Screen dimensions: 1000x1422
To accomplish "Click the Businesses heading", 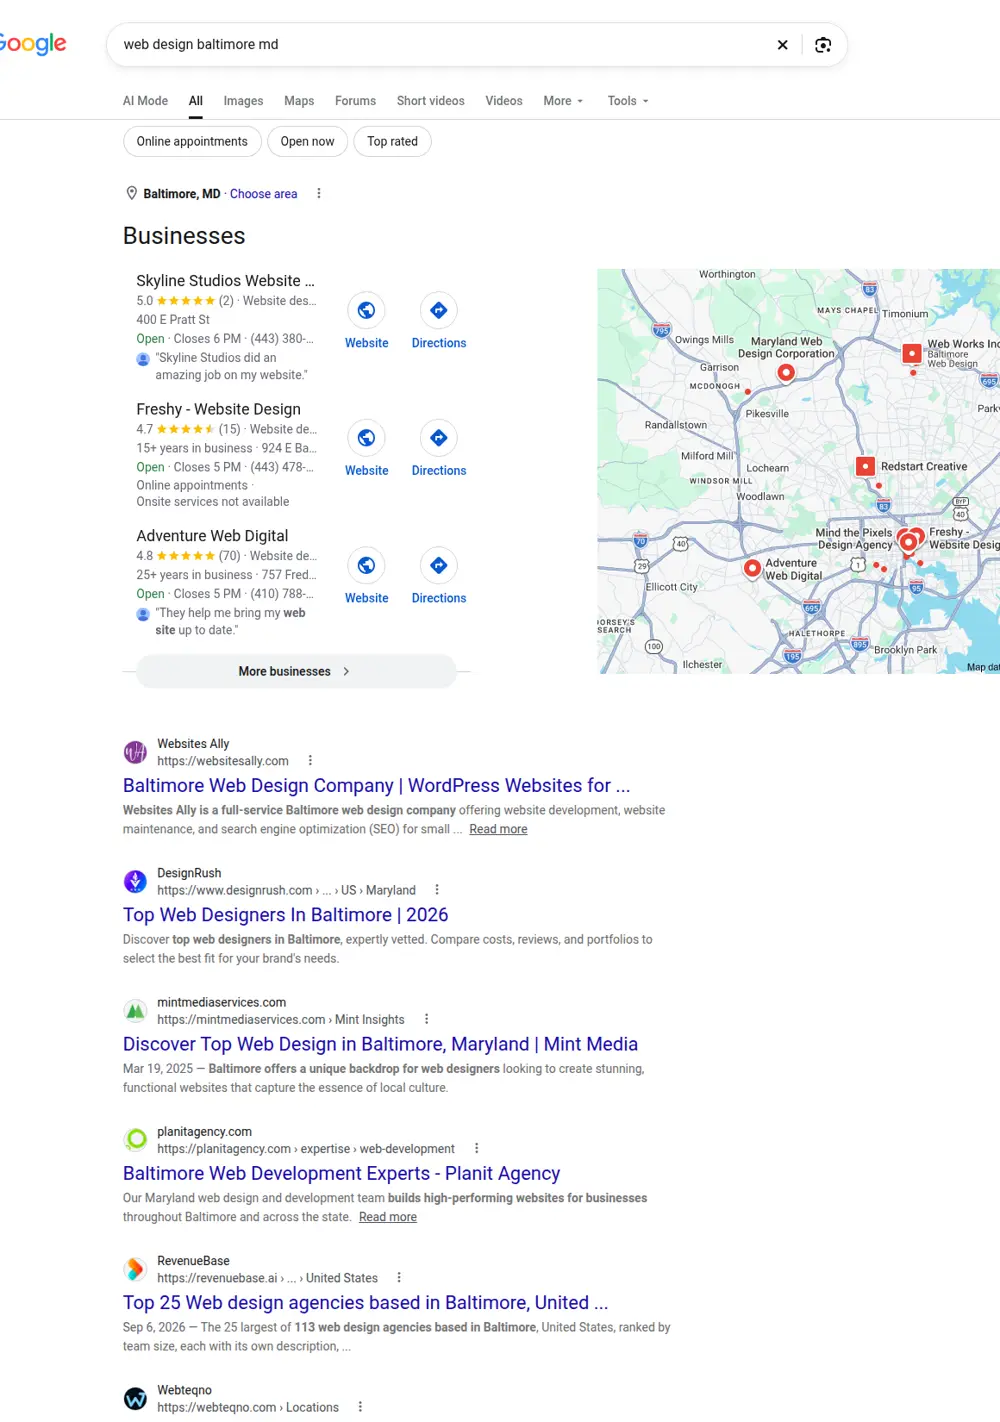I will coord(184,236).
